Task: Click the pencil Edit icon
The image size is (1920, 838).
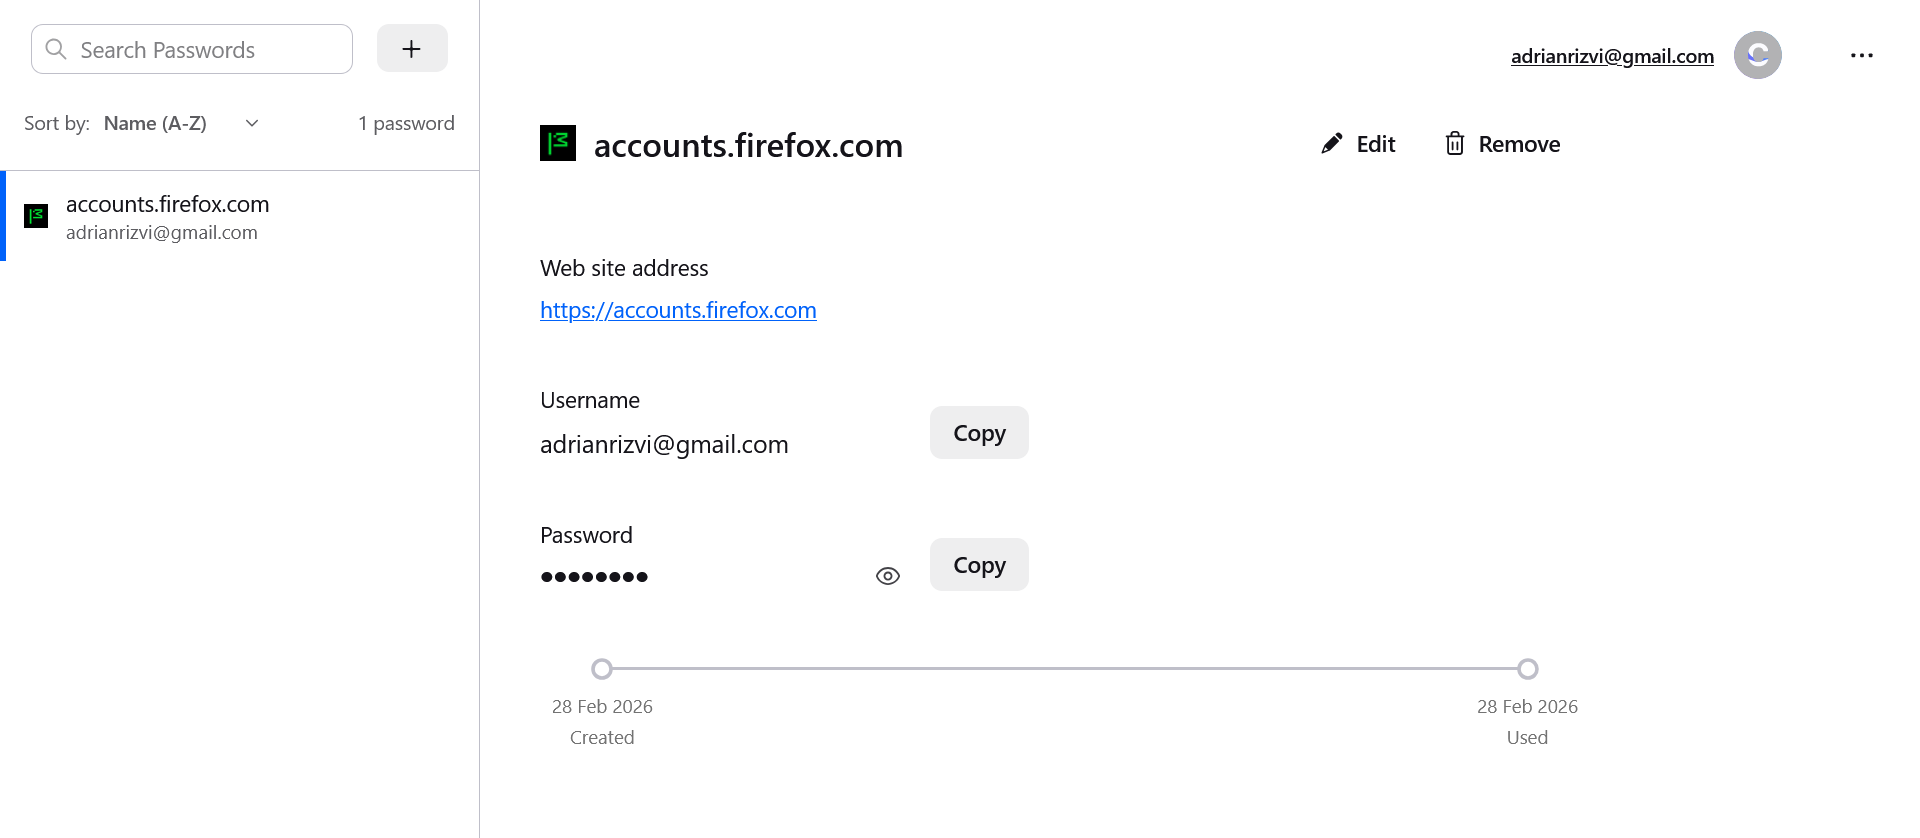Action: [x=1331, y=144]
